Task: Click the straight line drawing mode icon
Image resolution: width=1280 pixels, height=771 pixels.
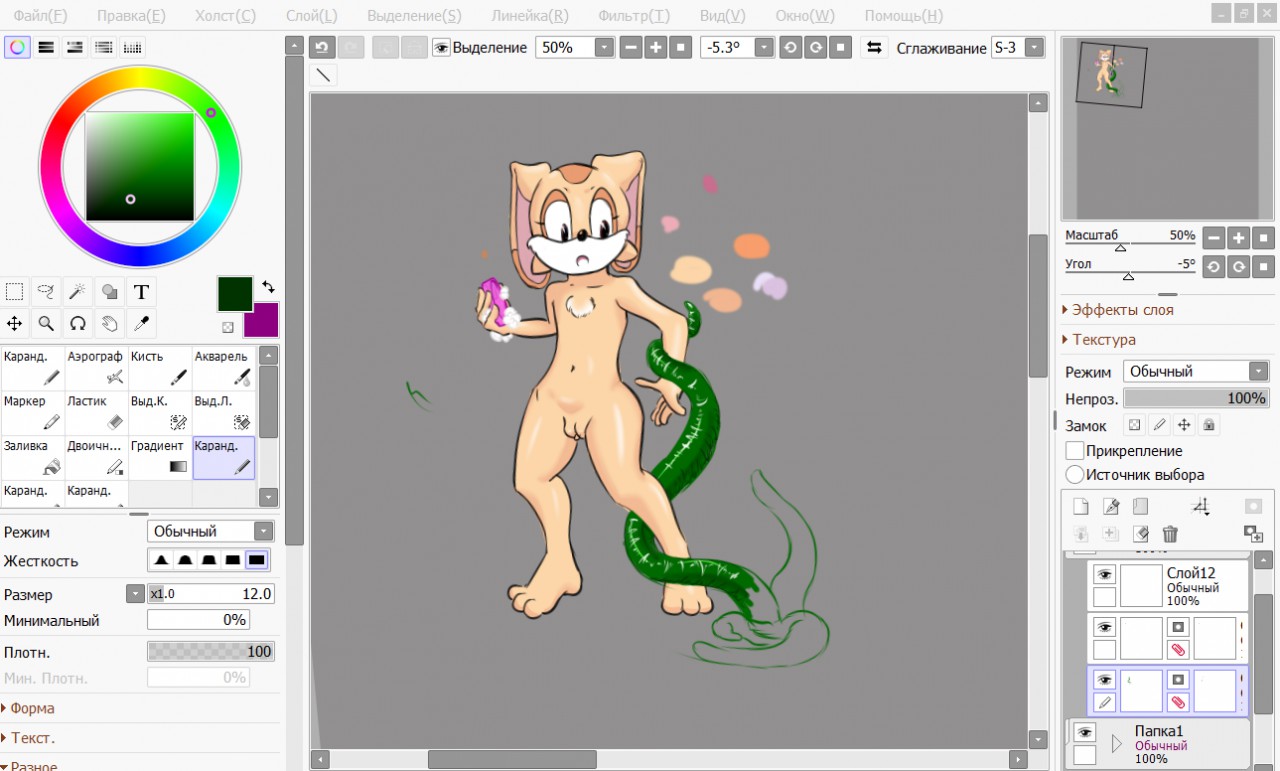Action: pyautogui.click(x=323, y=75)
